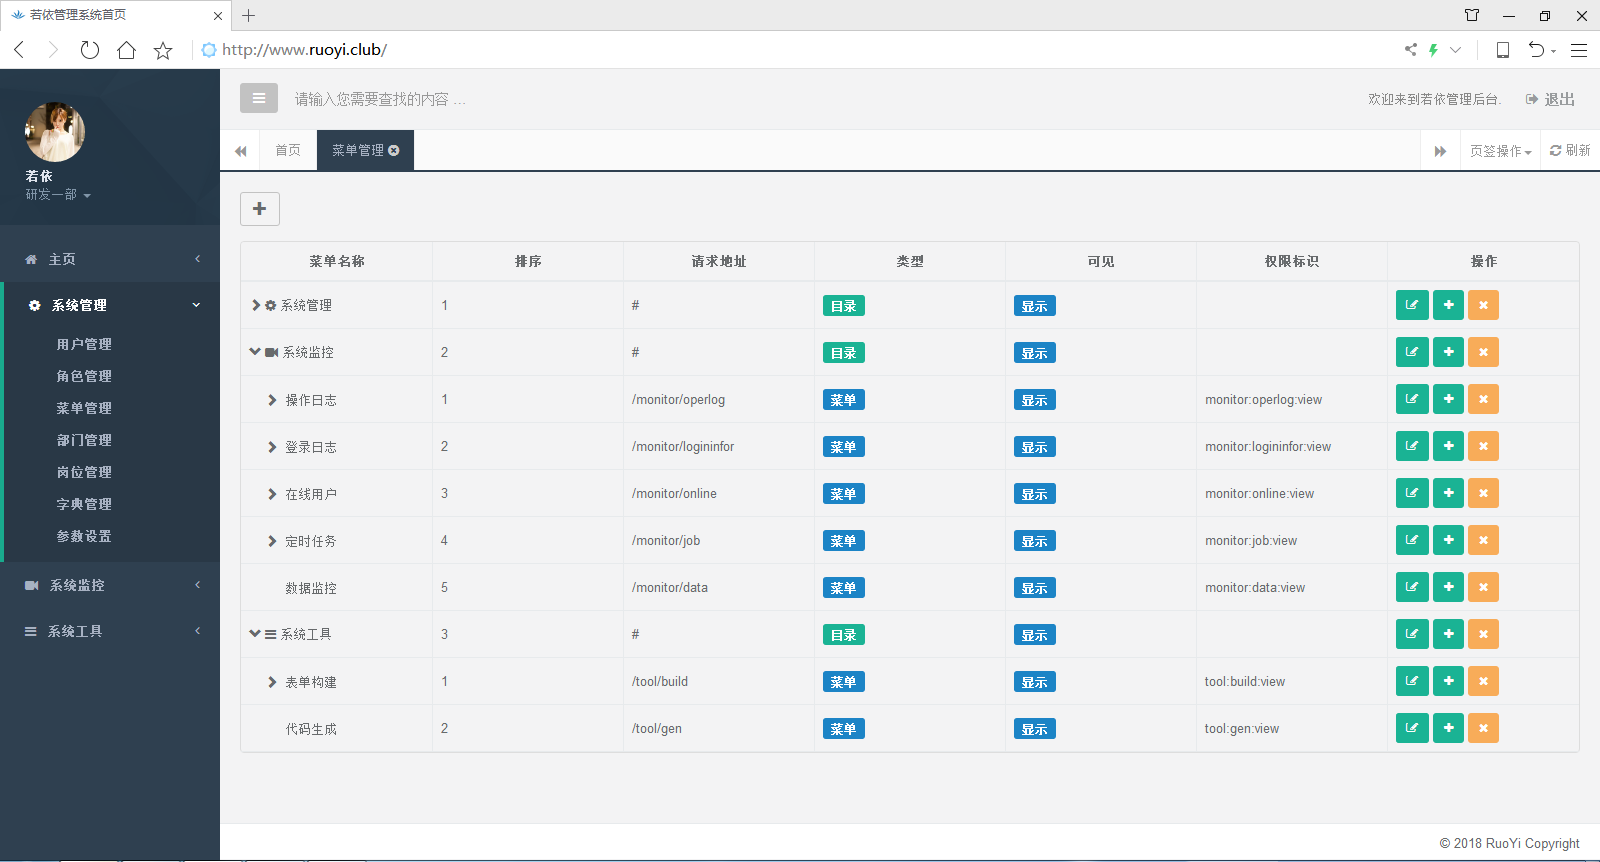The width and height of the screenshot is (1600, 862).
Task: Click the 菜单名称 column header
Action: pos(337,261)
